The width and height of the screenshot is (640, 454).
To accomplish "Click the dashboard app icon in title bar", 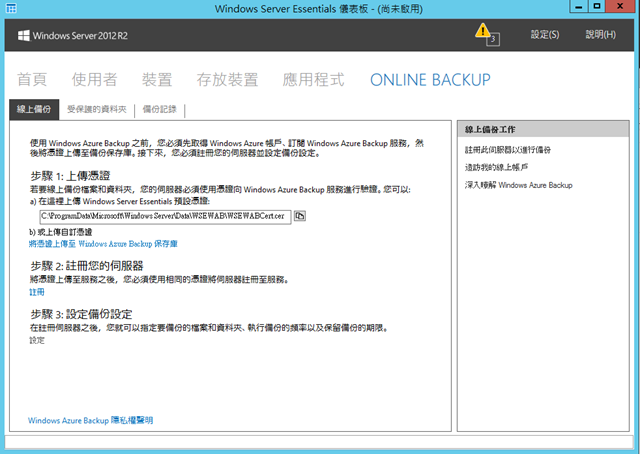I will pyautogui.click(x=11, y=8).
